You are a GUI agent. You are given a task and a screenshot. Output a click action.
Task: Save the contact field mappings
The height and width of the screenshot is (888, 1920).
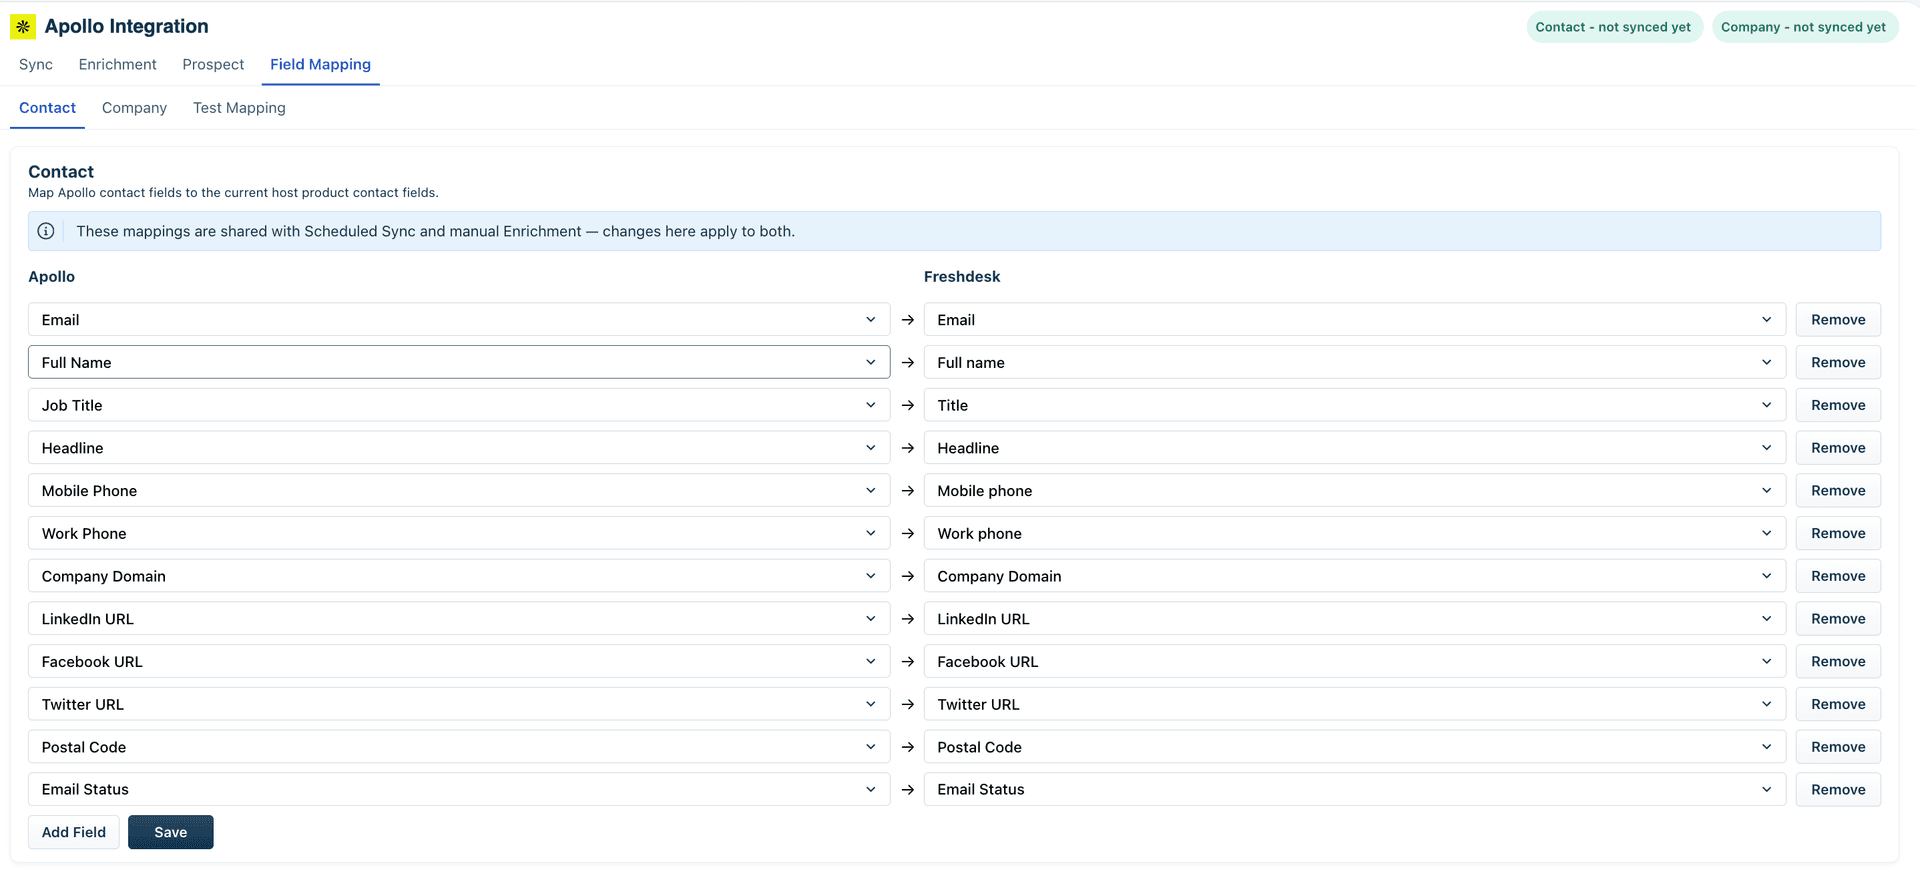point(171,832)
